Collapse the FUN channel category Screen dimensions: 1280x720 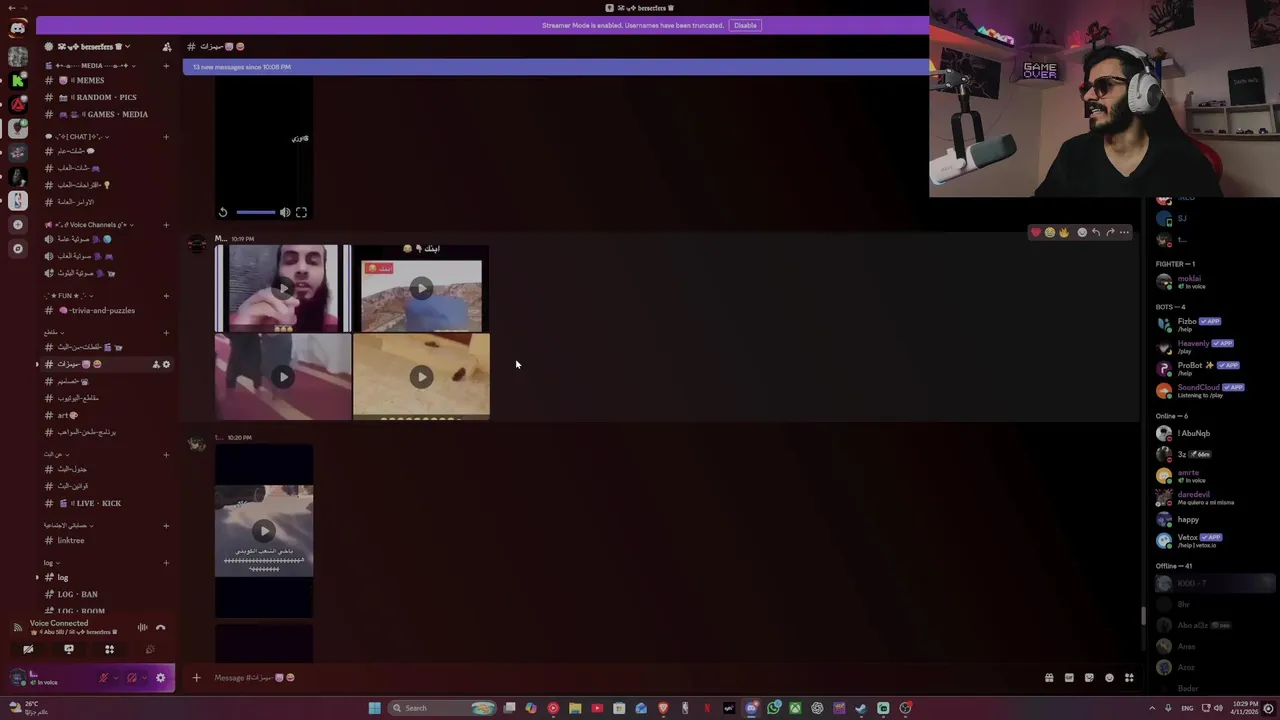(67, 296)
